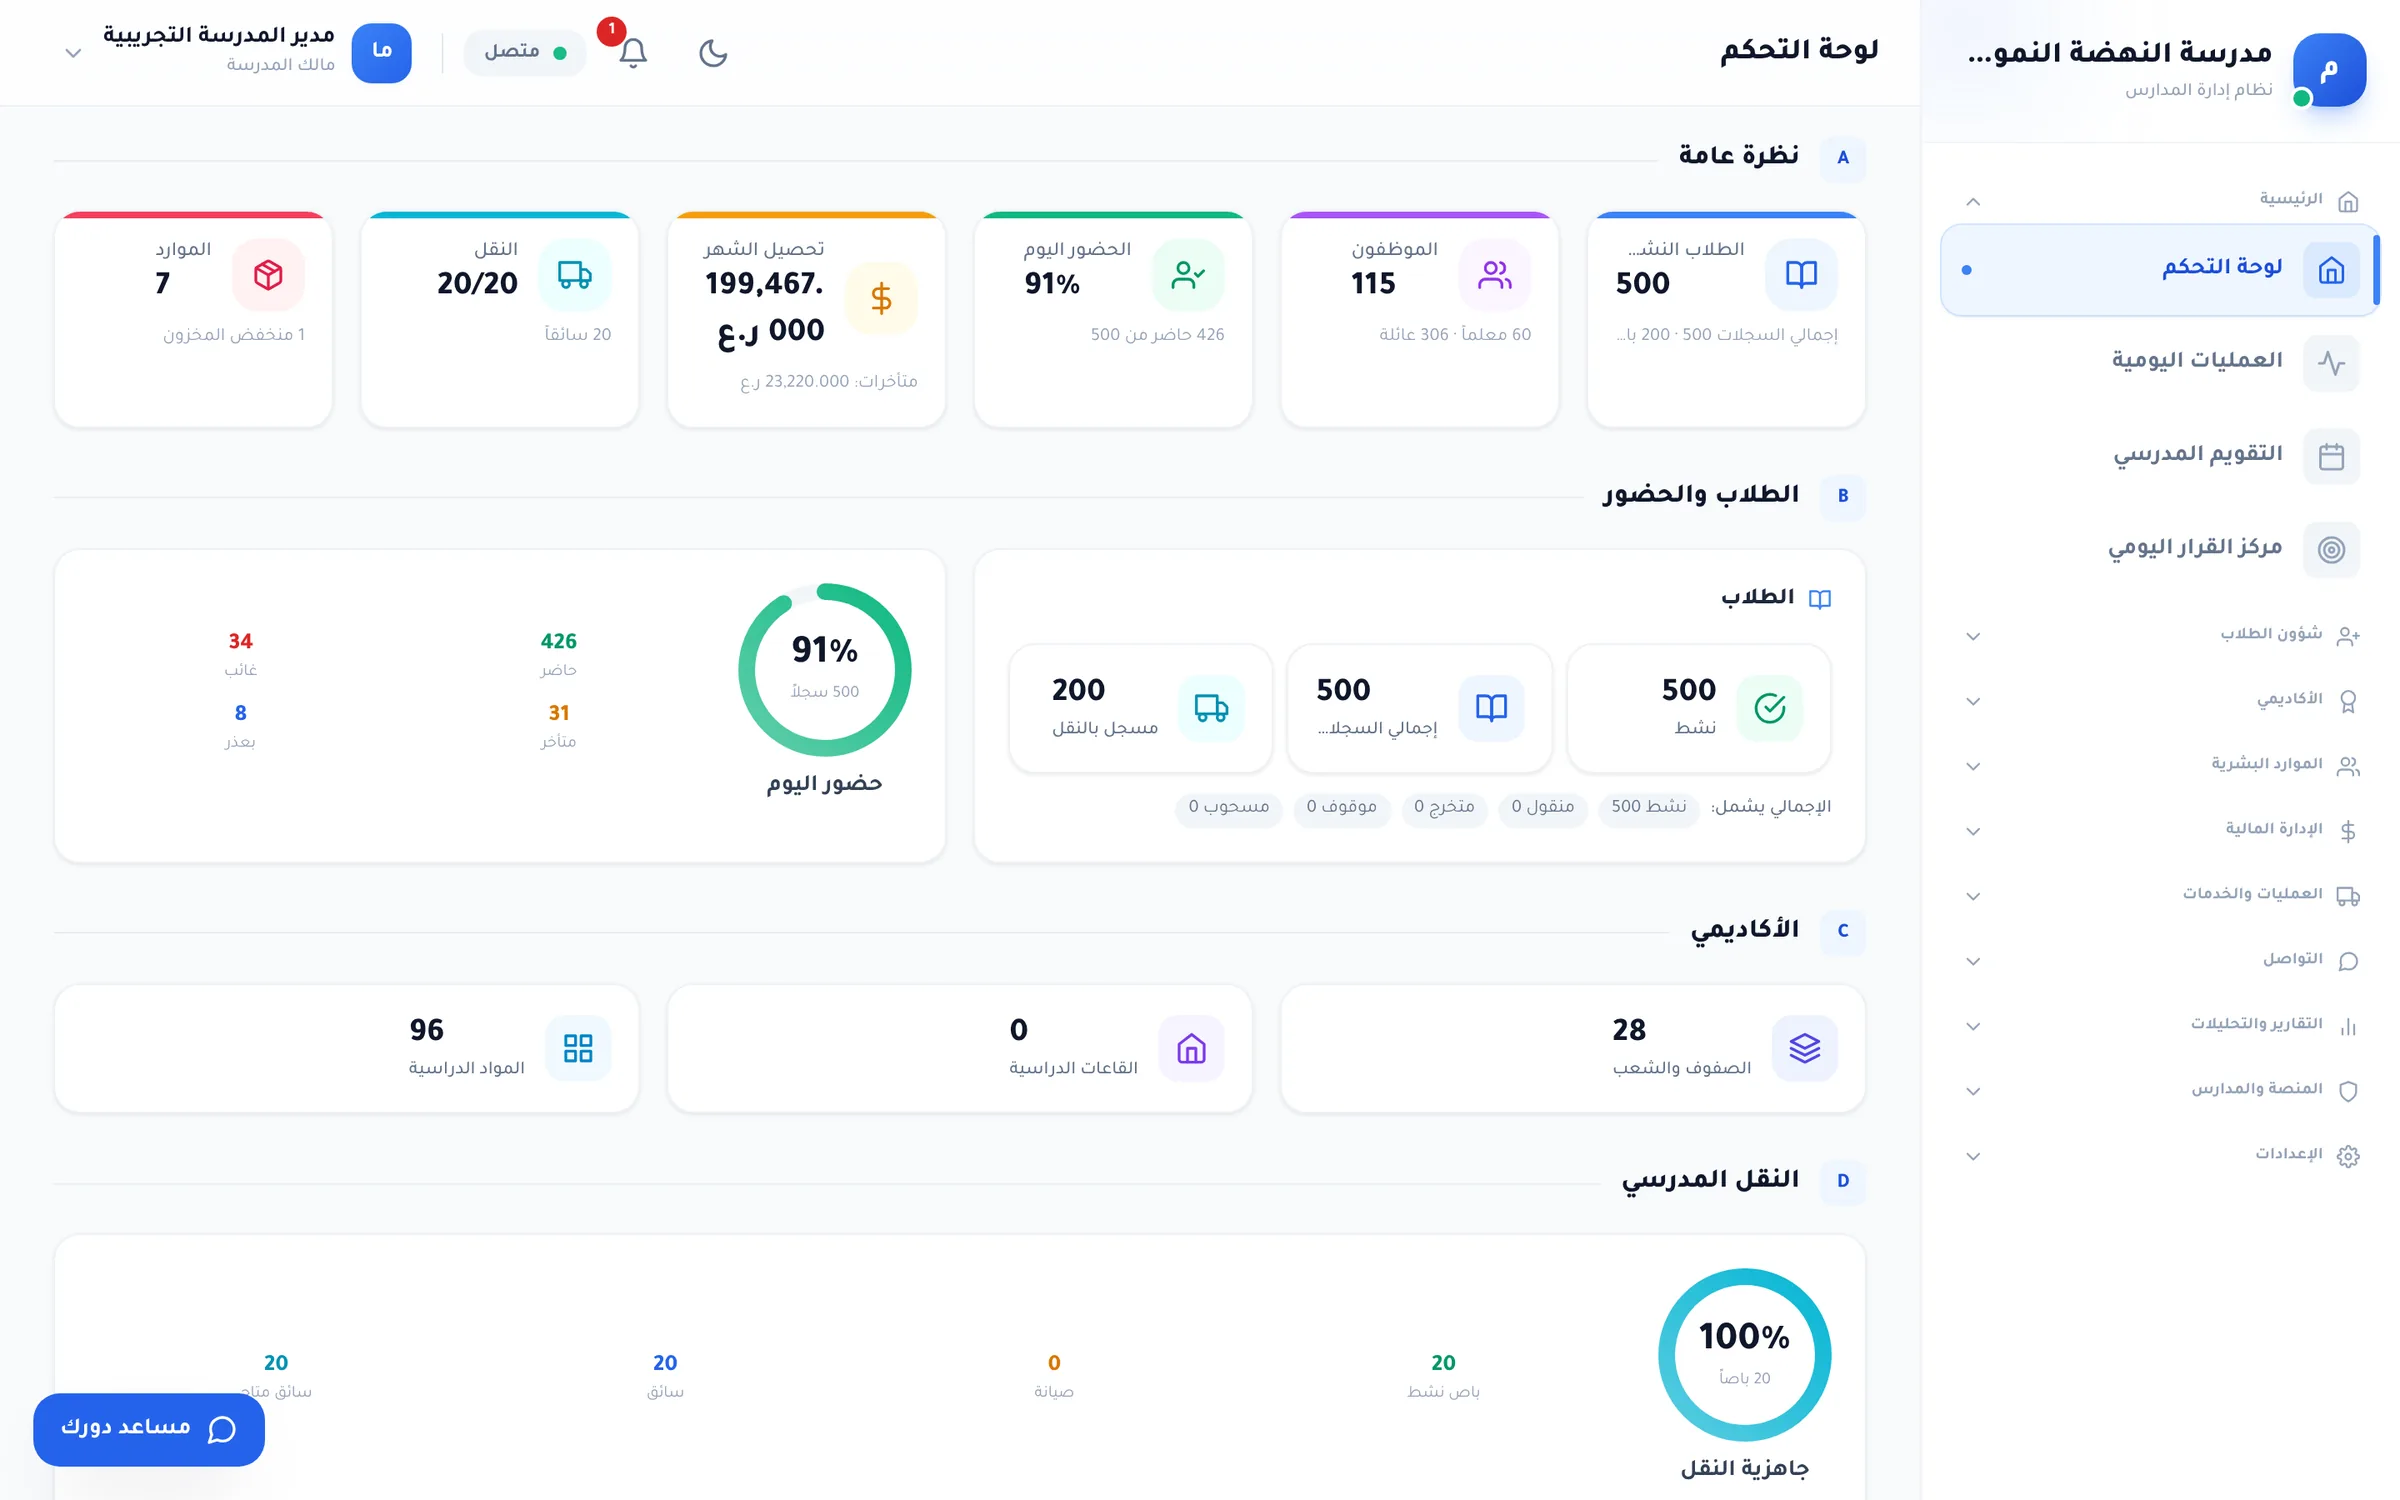This screenshot has width=2400, height=1500.
Task: Open the user profile dropdown chevron
Action: click(x=73, y=53)
